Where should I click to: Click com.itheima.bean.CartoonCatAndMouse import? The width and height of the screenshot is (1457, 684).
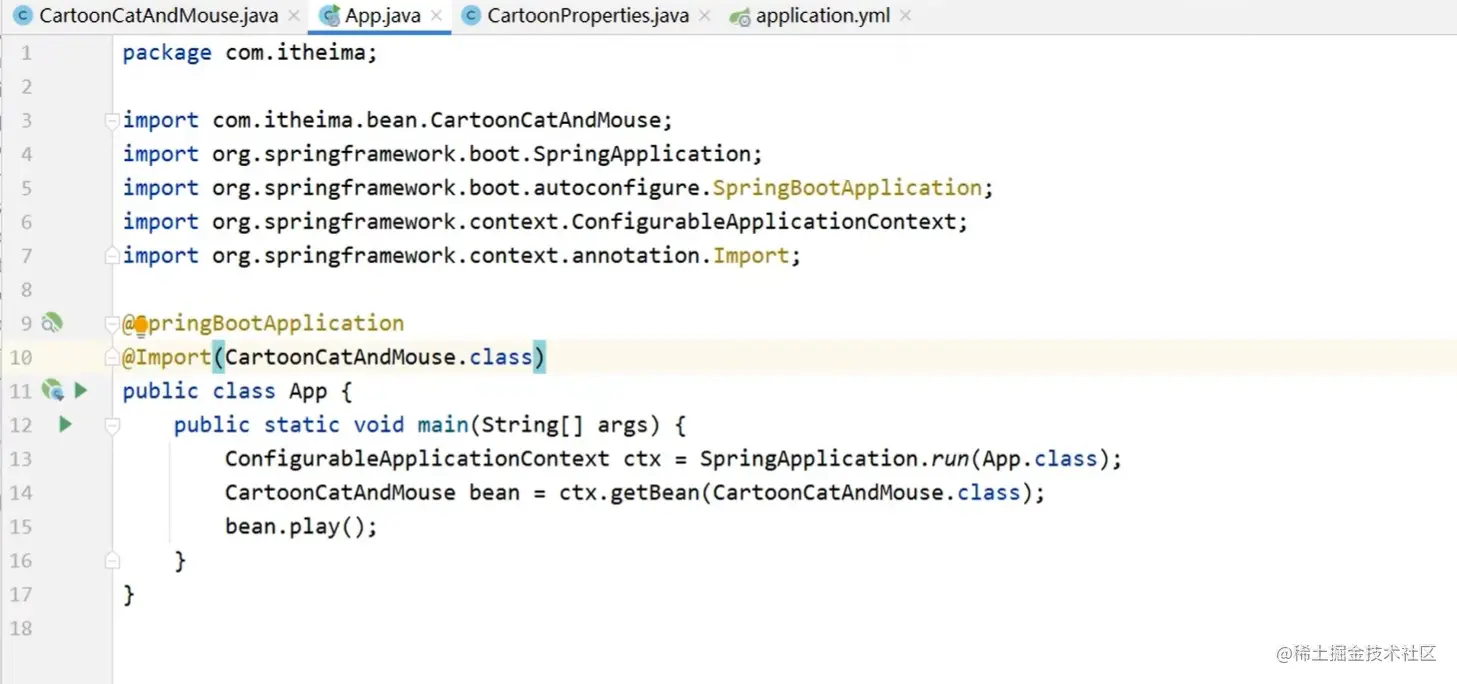[437, 121]
